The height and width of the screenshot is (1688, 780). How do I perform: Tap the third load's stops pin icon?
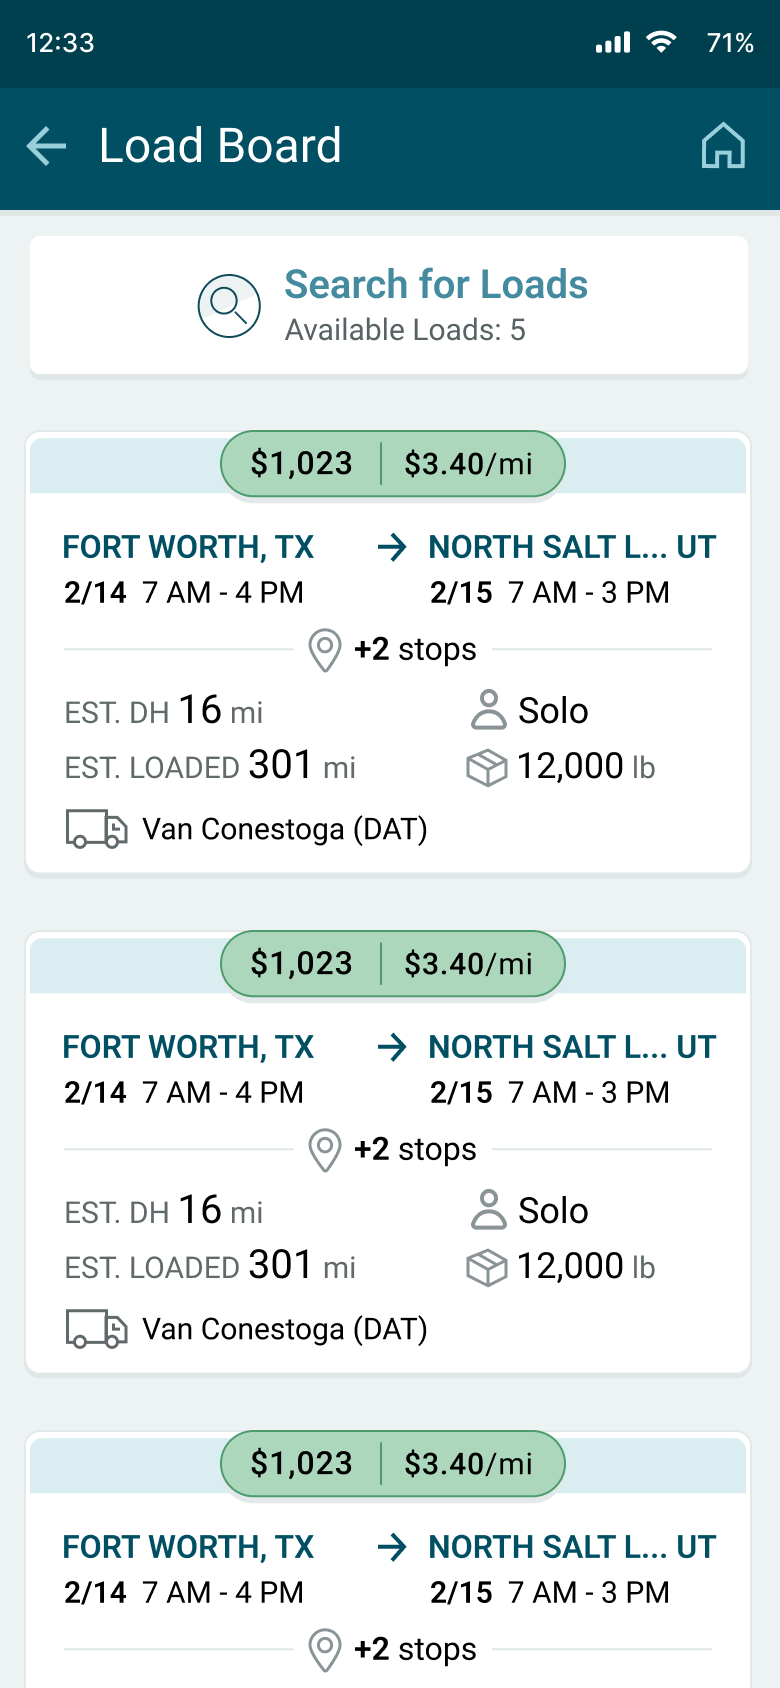pos(324,1650)
